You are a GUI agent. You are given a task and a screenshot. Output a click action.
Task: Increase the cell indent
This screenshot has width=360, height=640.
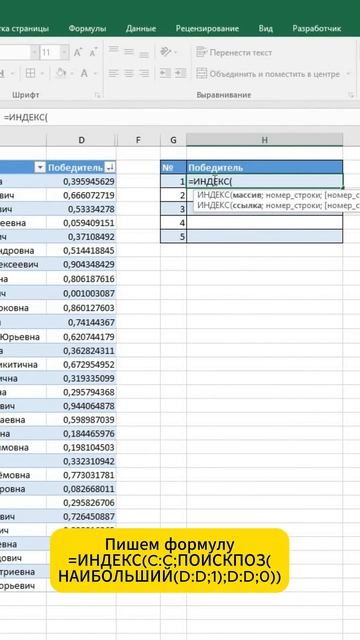(x=180, y=73)
